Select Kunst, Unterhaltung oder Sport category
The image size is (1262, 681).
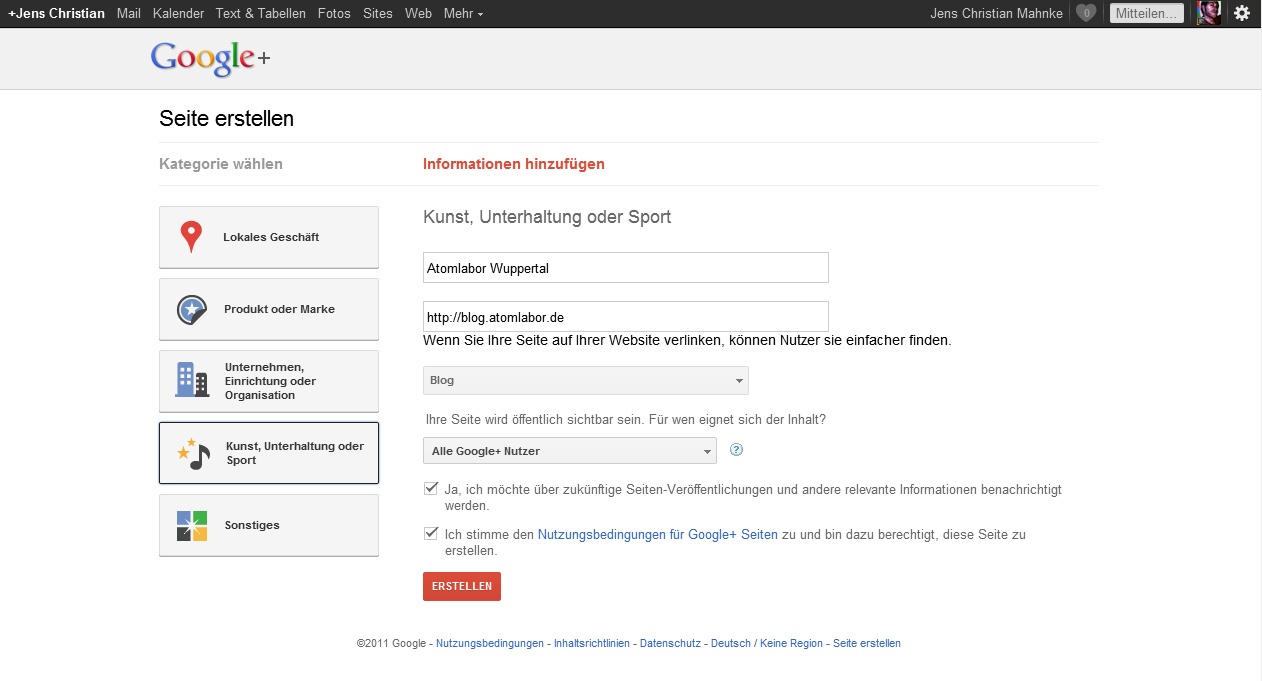269,453
